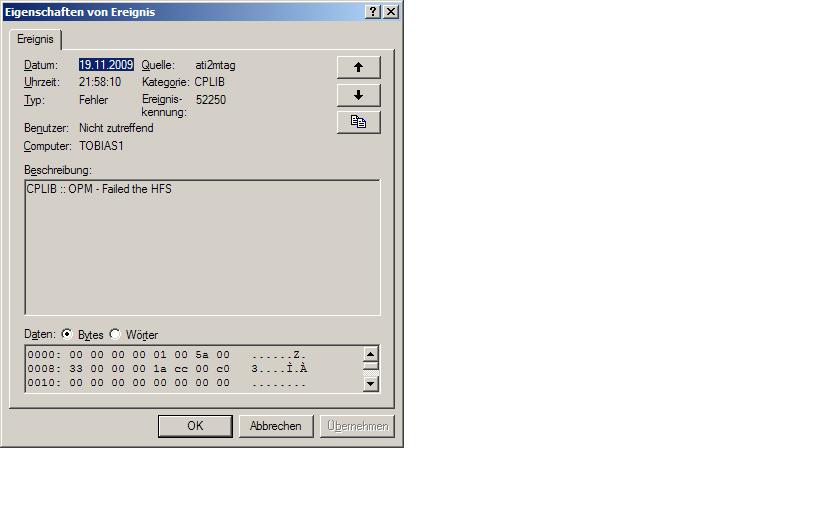Click the data scrollbar thumb

(371, 366)
